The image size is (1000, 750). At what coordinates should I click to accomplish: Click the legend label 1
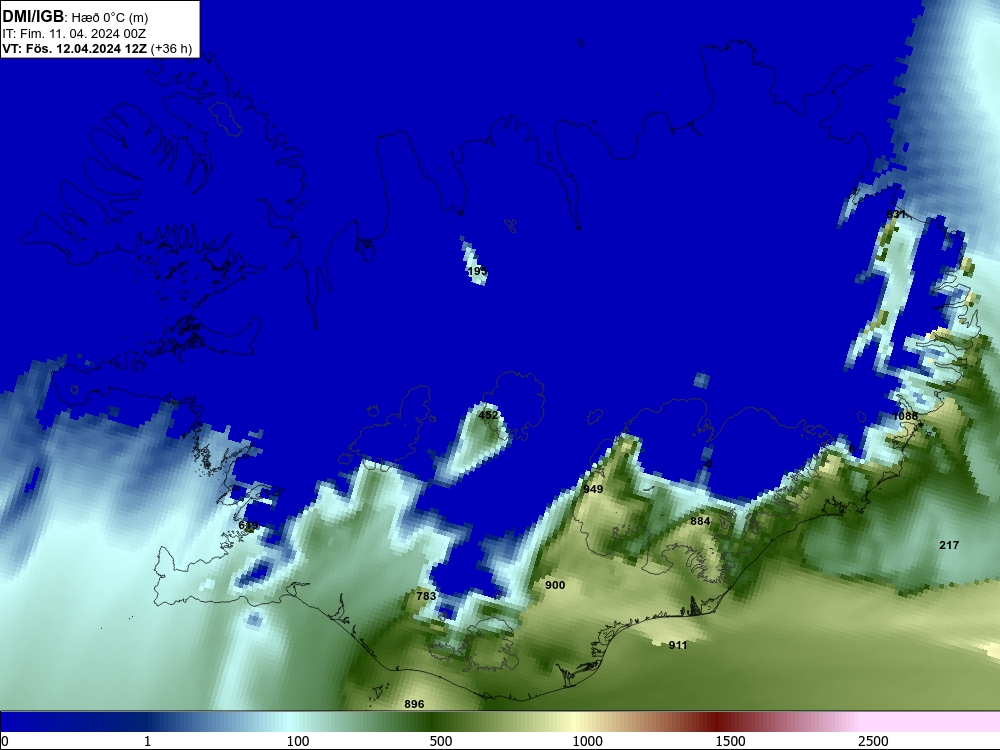click(x=147, y=741)
